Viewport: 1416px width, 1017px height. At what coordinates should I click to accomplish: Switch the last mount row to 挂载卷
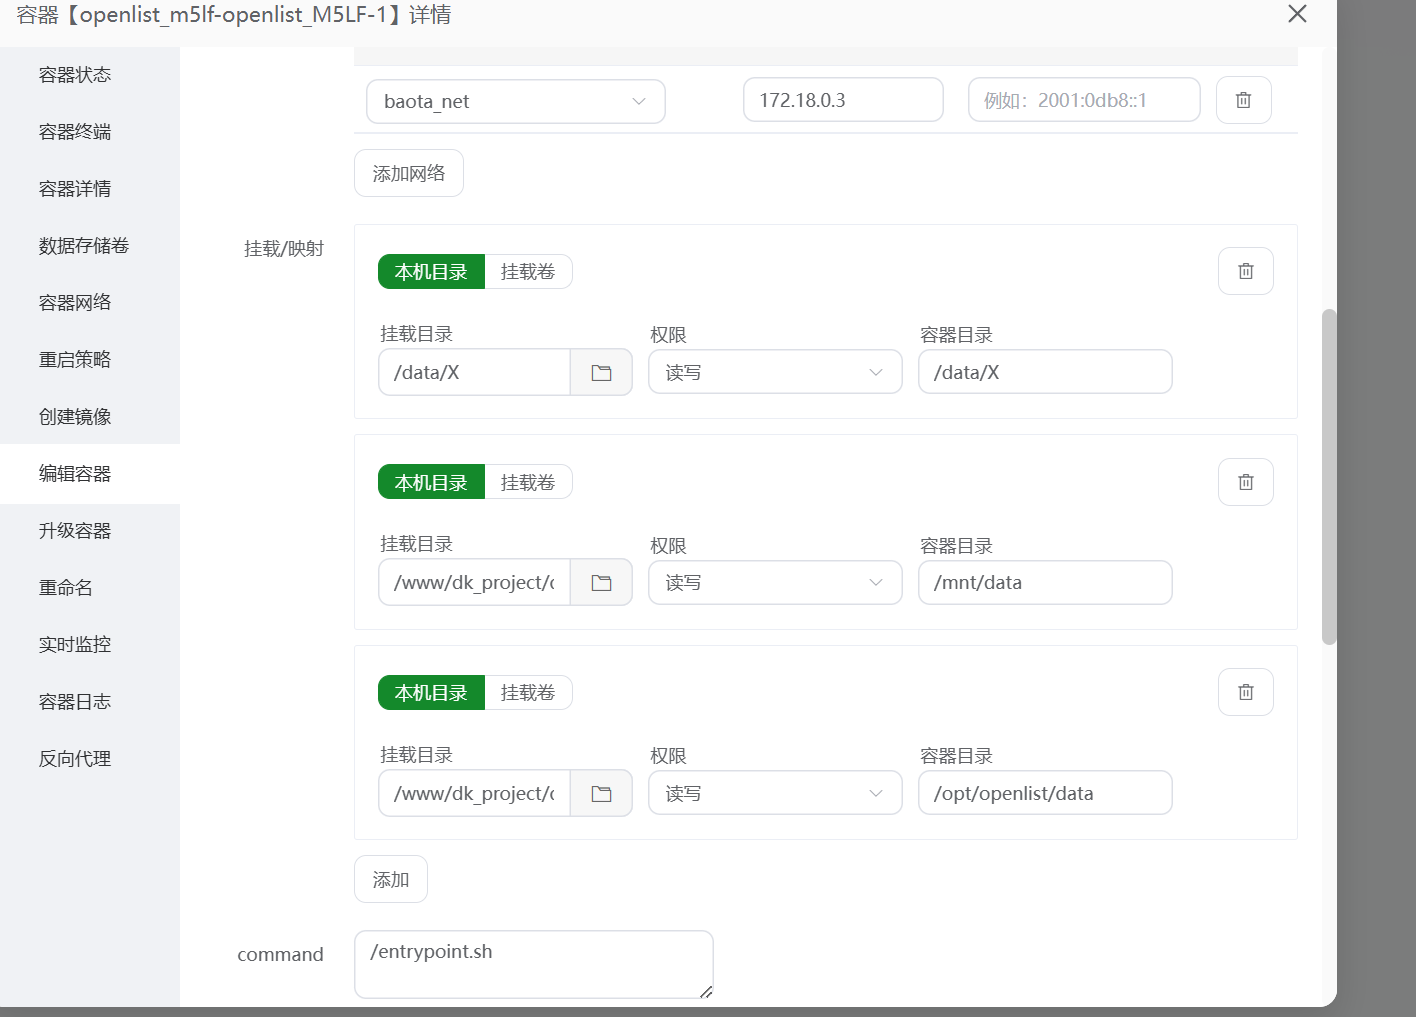click(x=529, y=691)
